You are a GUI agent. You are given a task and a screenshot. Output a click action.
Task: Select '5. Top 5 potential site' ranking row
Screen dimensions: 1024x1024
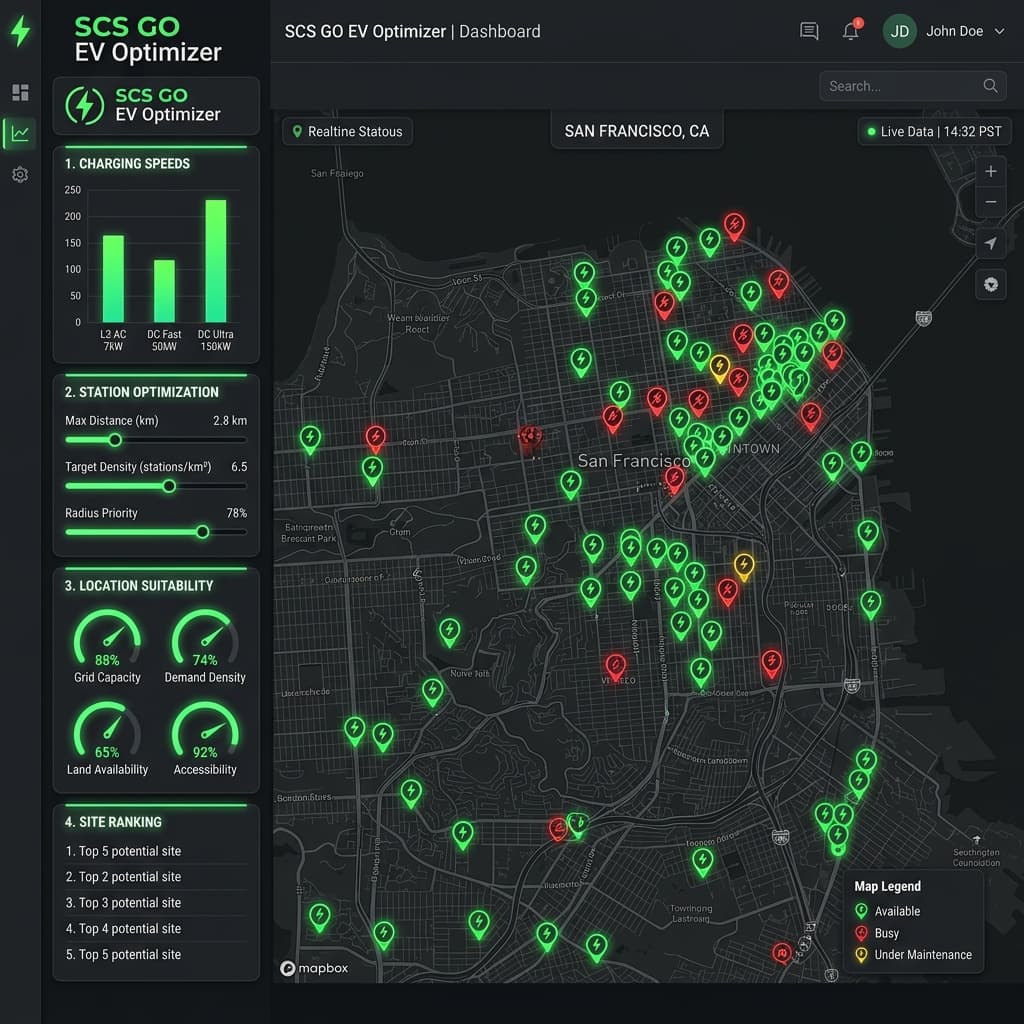(x=156, y=954)
